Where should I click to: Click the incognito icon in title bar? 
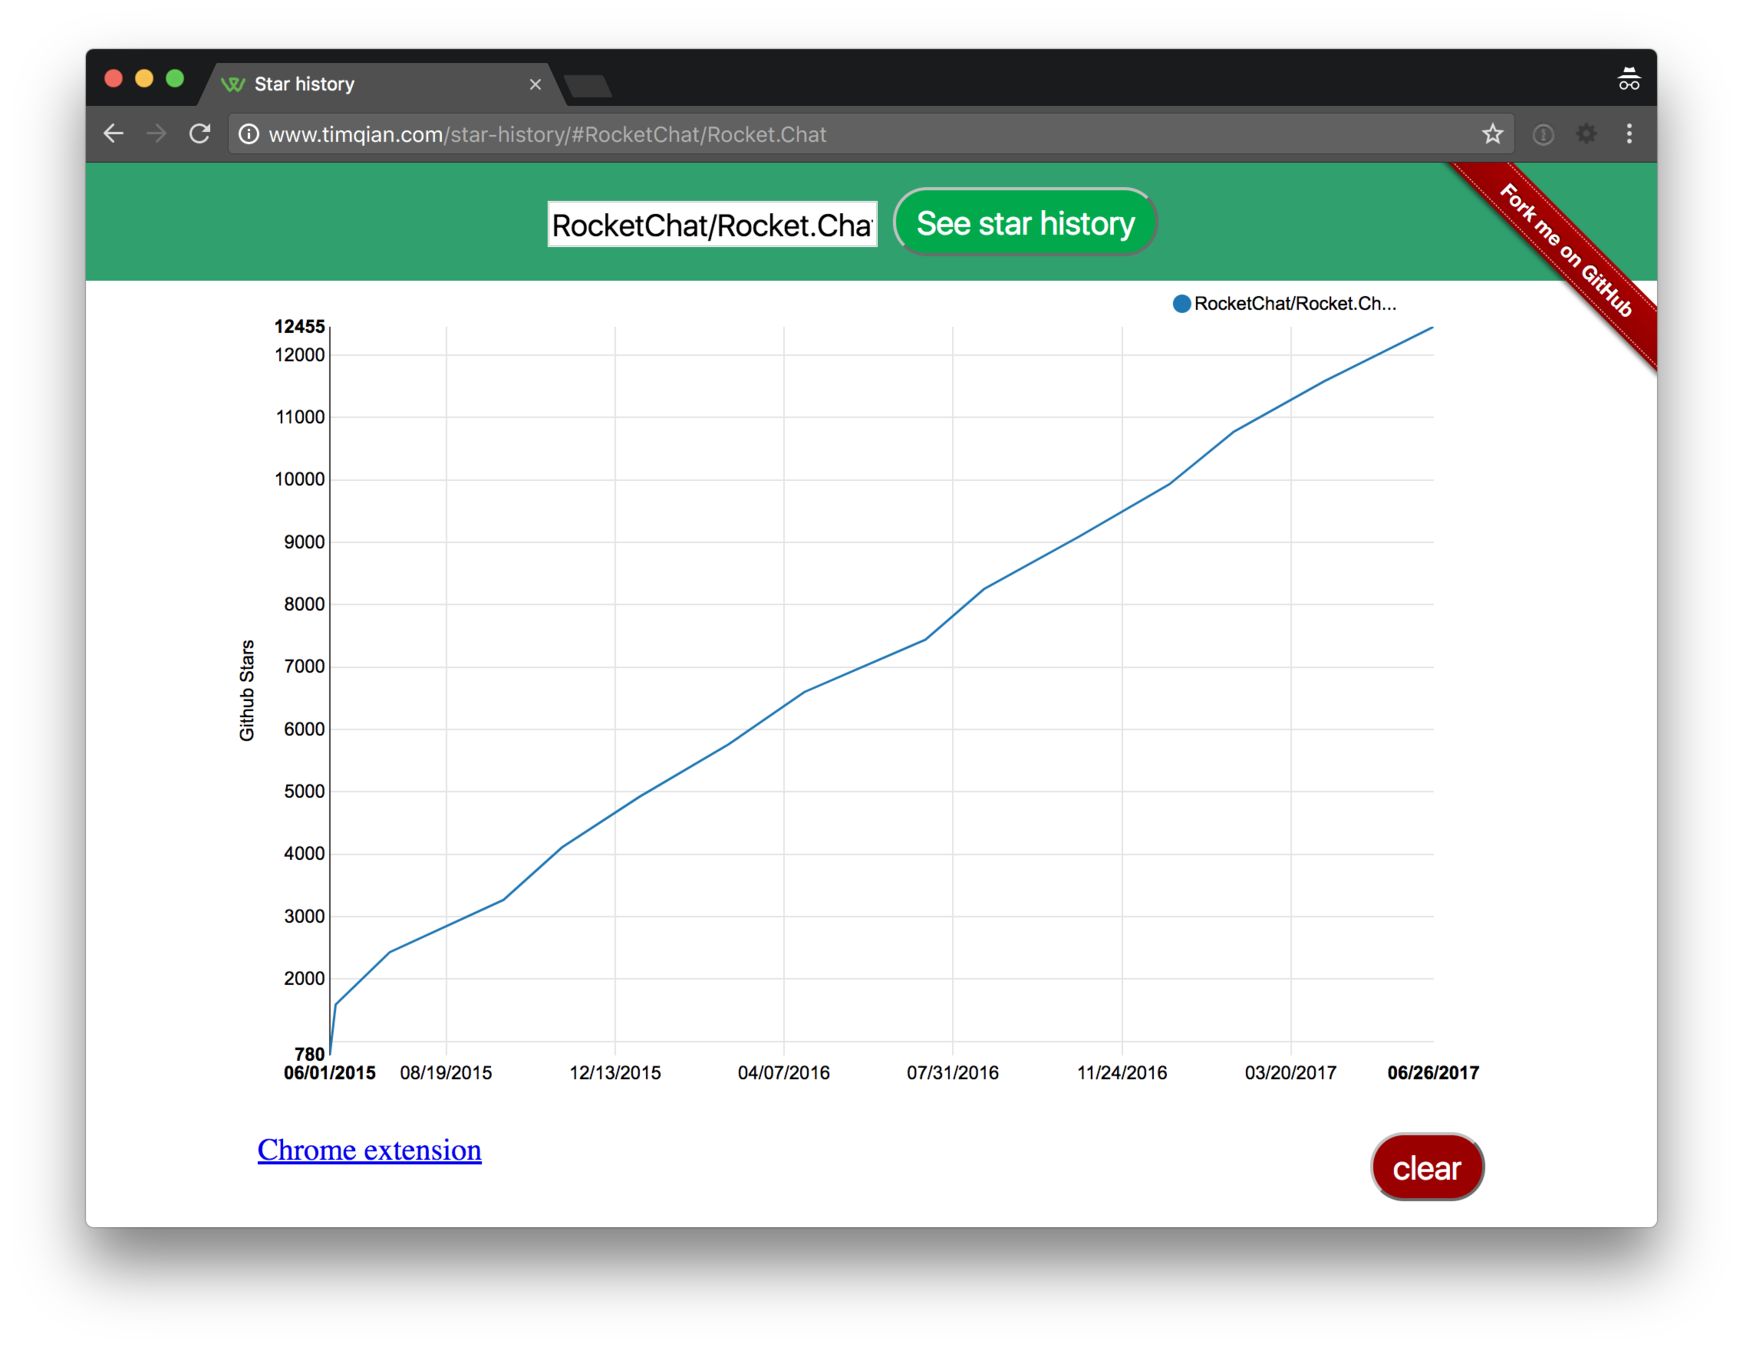click(1629, 79)
